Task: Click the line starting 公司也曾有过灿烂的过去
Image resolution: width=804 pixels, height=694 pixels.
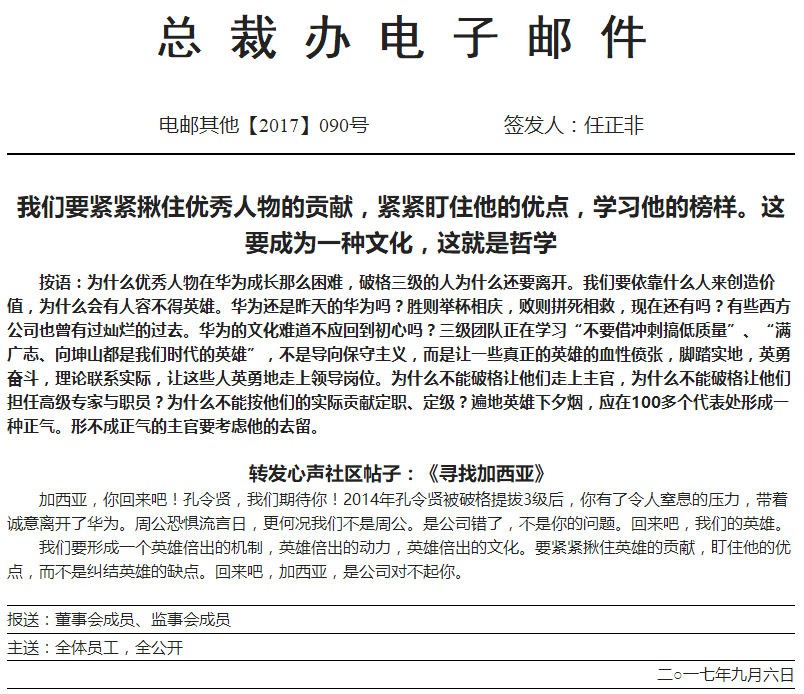Action: [399, 330]
